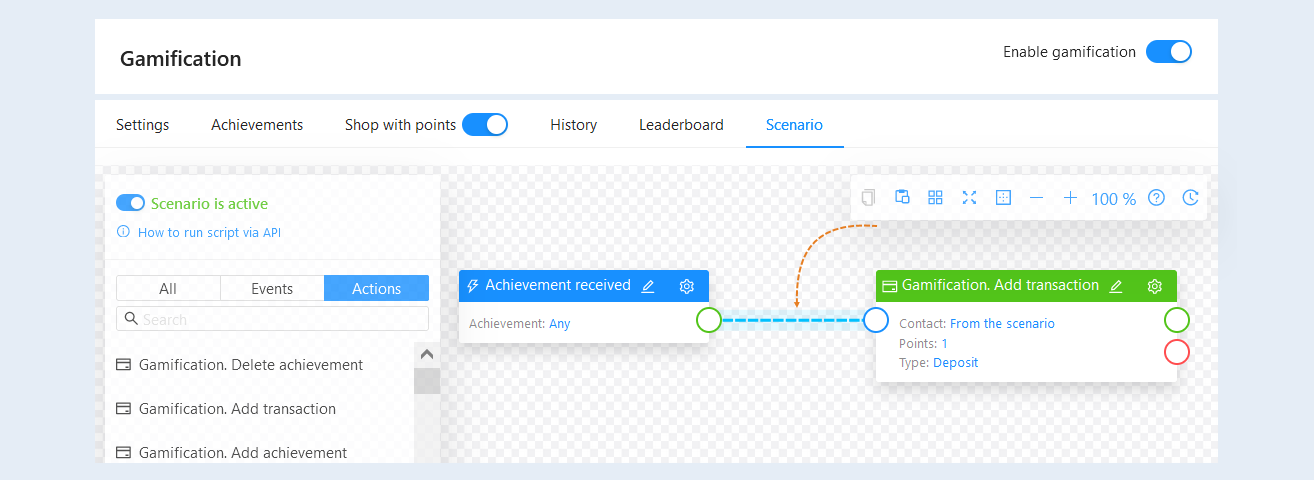
Task: Open How to run script via API link
Action: pyautogui.click(x=210, y=232)
